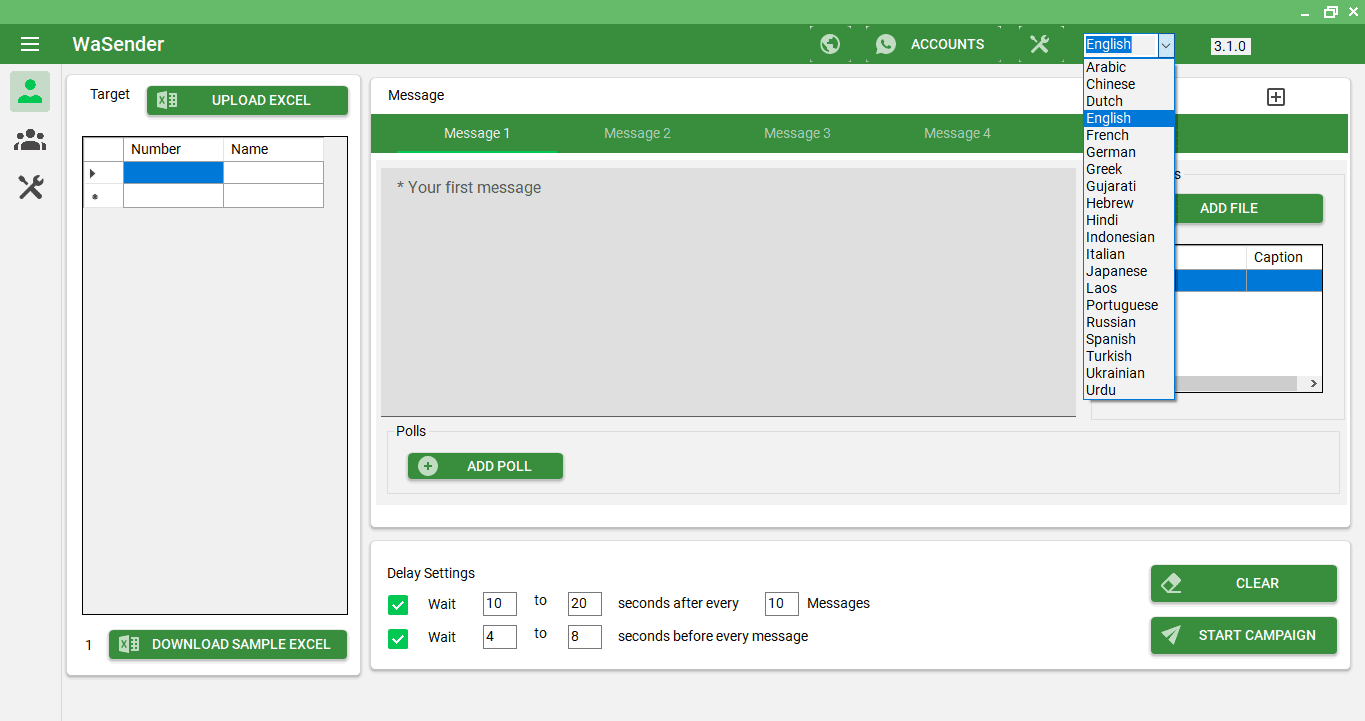This screenshot has height=721, width=1365.
Task: Click the per-message wait field showing 4
Action: click(x=499, y=636)
